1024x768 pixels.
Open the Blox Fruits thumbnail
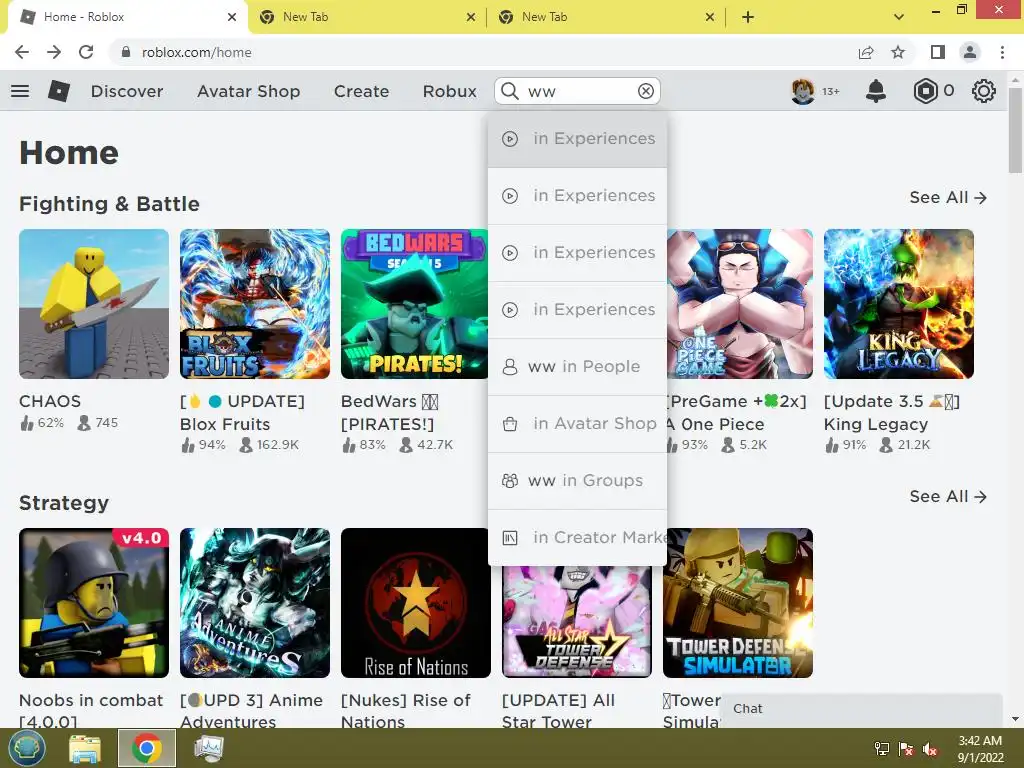click(255, 304)
